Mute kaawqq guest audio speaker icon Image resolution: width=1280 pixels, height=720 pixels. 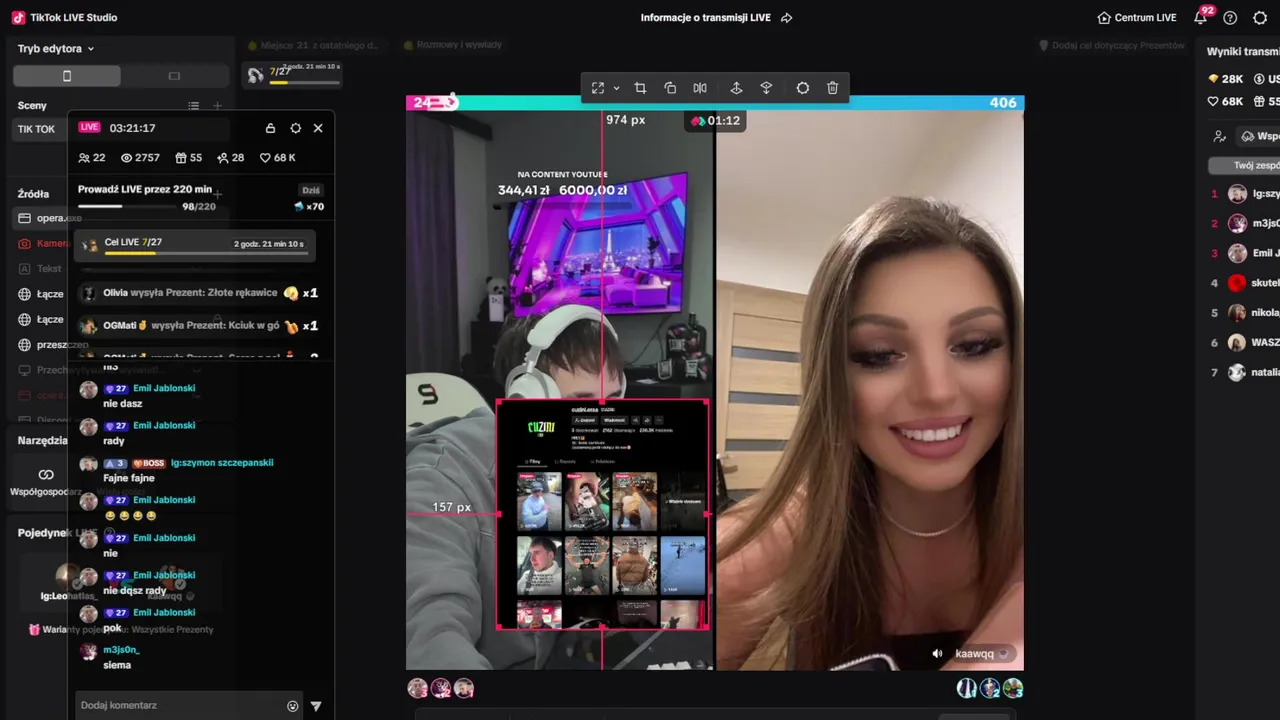tap(937, 654)
